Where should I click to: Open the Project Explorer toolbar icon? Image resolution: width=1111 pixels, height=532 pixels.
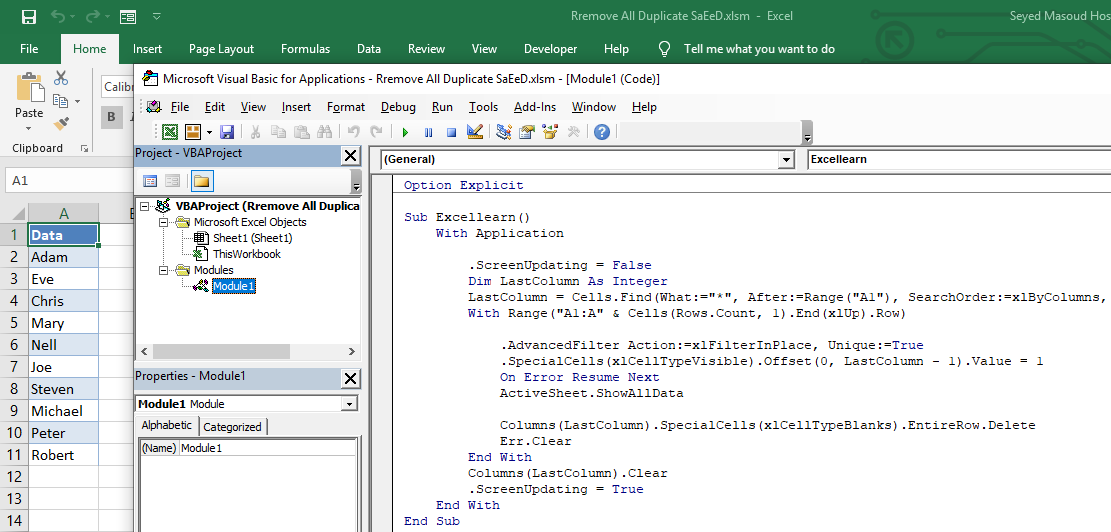(504, 132)
